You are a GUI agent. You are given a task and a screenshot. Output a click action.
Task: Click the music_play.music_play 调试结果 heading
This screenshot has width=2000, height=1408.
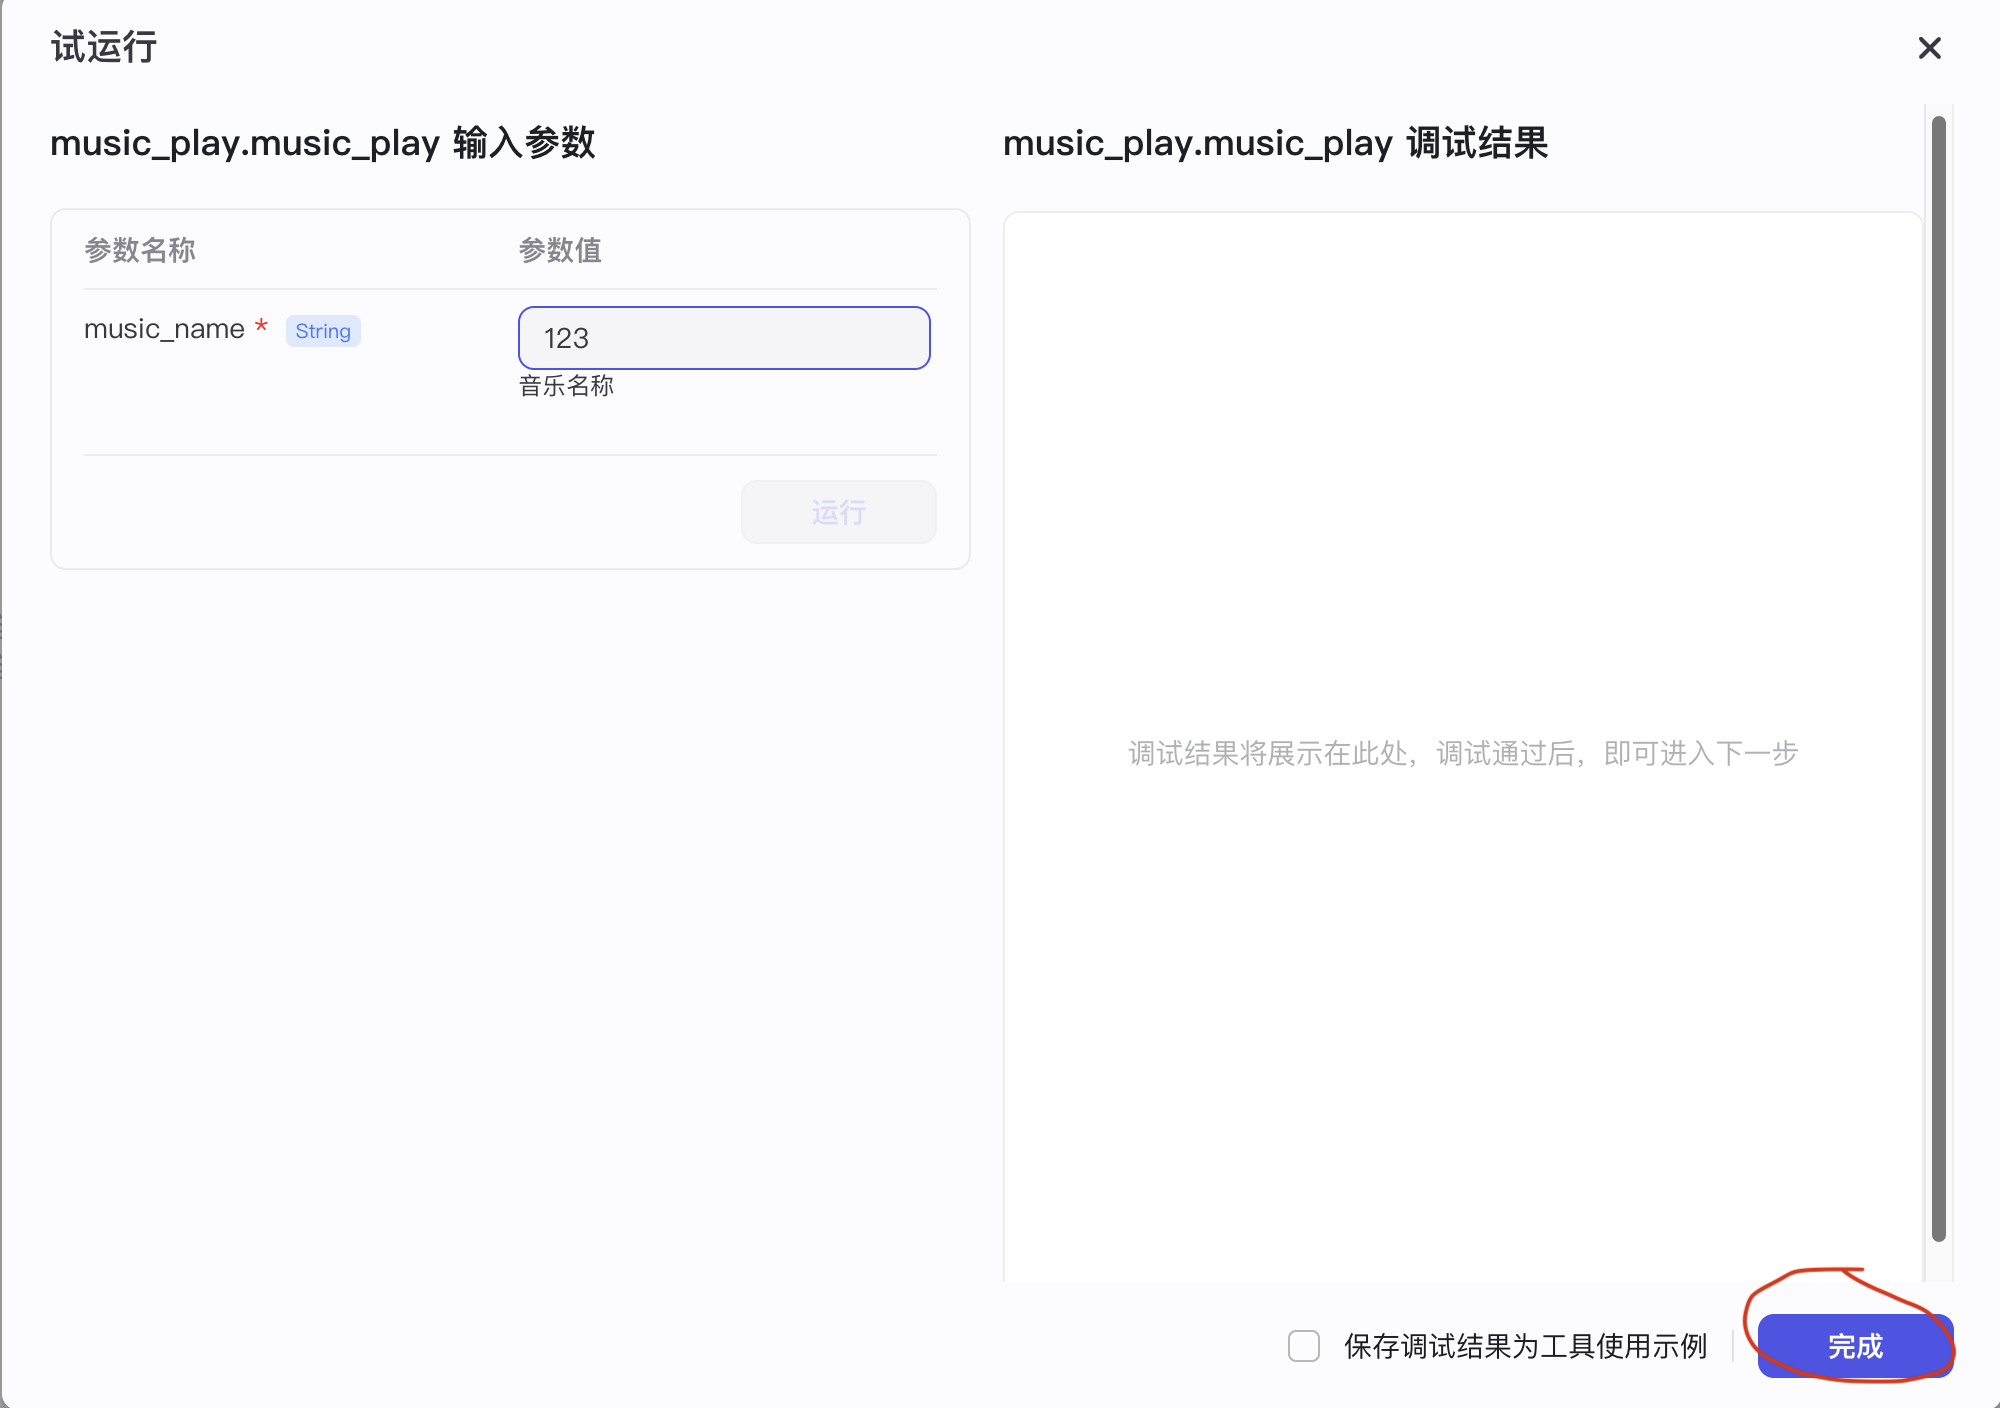(x=1275, y=143)
